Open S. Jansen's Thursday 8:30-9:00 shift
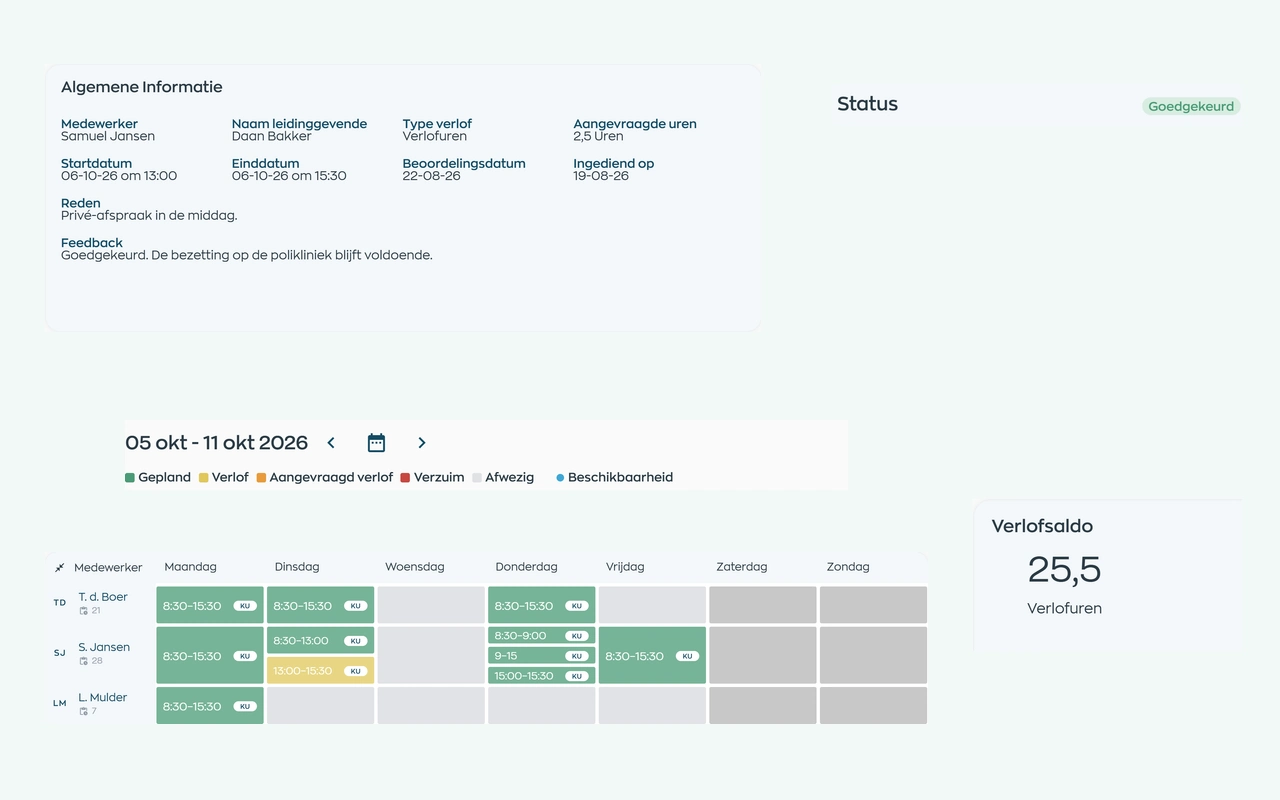 coord(541,635)
